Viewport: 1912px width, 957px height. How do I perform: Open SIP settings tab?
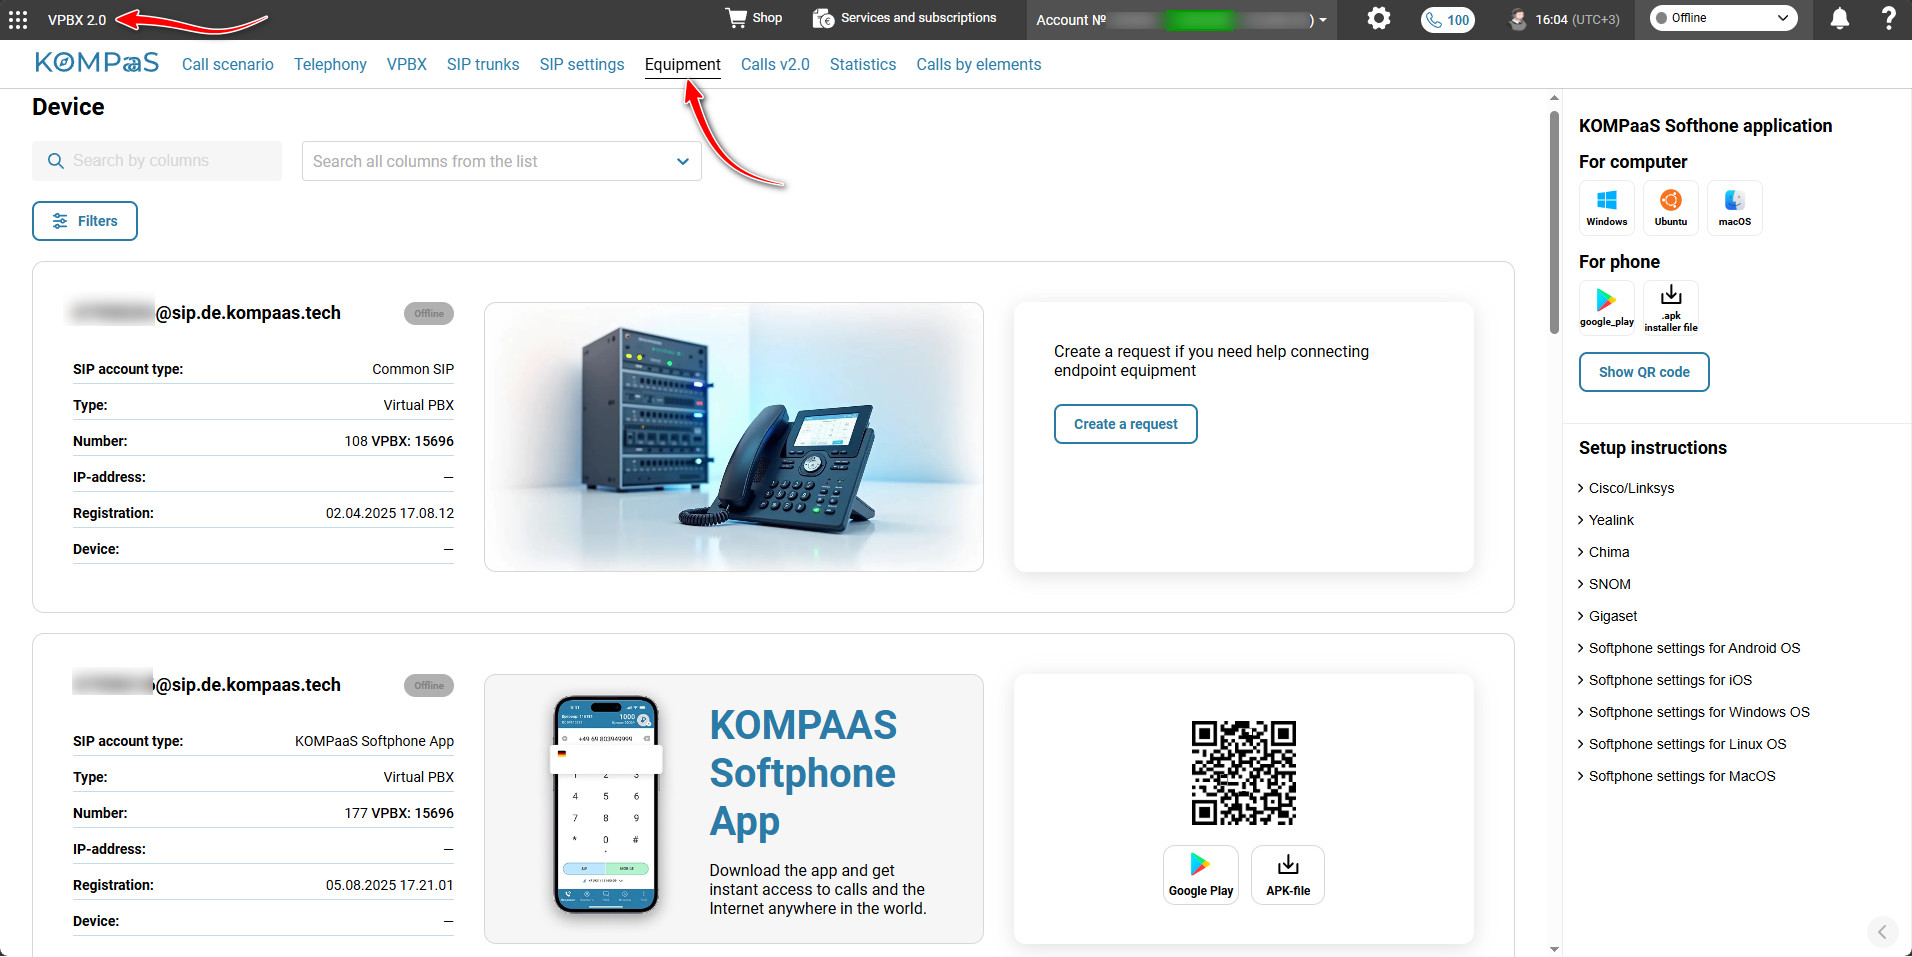pyautogui.click(x=582, y=64)
